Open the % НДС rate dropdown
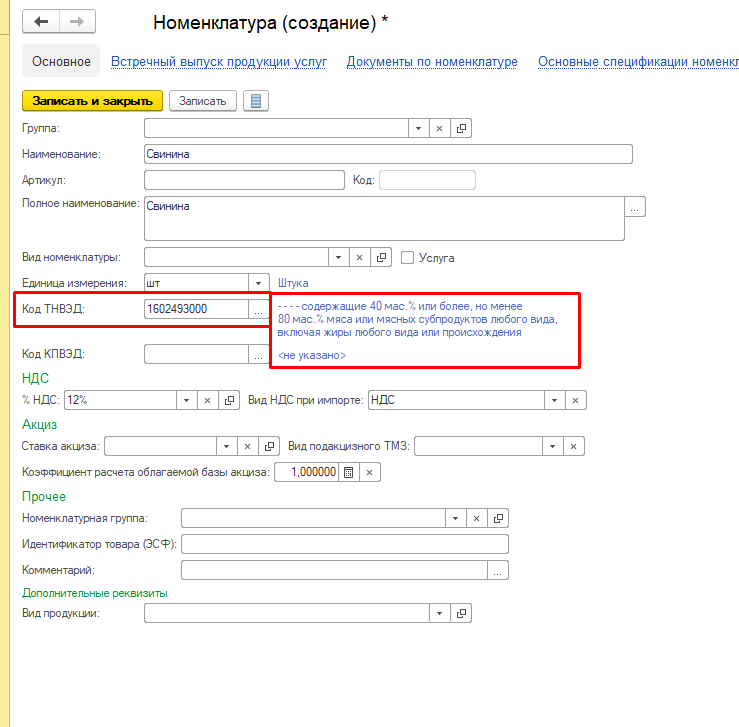Image resolution: width=739 pixels, height=727 pixels. (187, 400)
